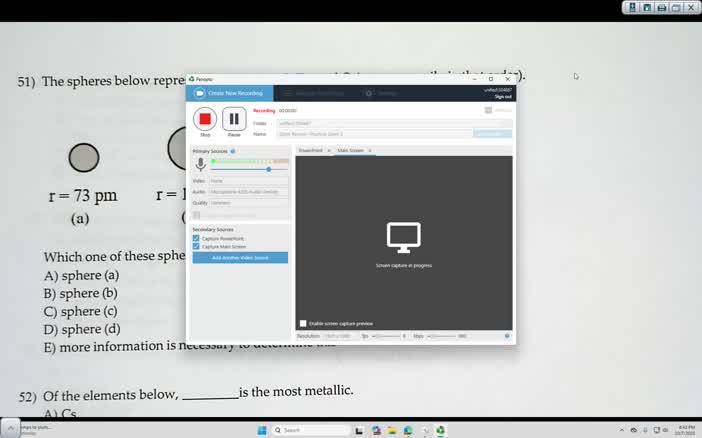The width and height of the screenshot is (702, 438).
Task: Click the save icon in top-right viewer toolbar
Action: coord(647,7)
